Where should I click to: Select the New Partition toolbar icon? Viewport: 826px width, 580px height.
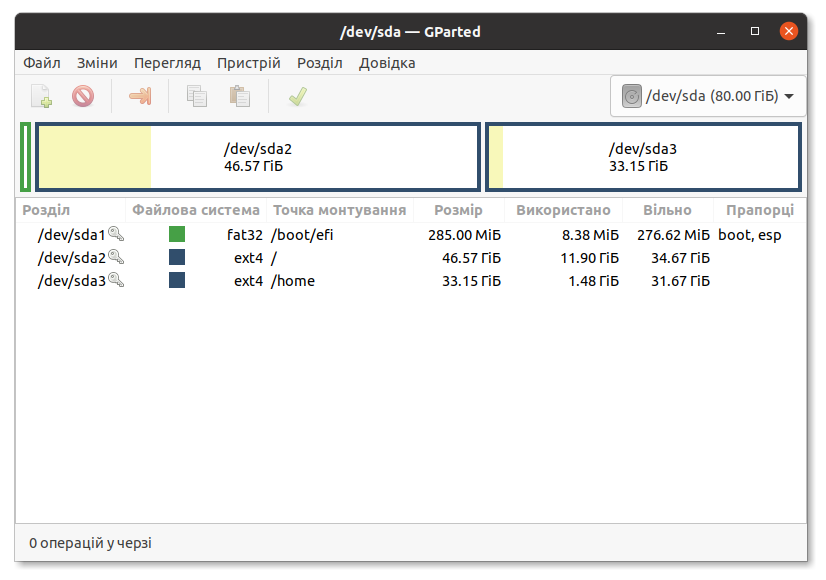40,96
